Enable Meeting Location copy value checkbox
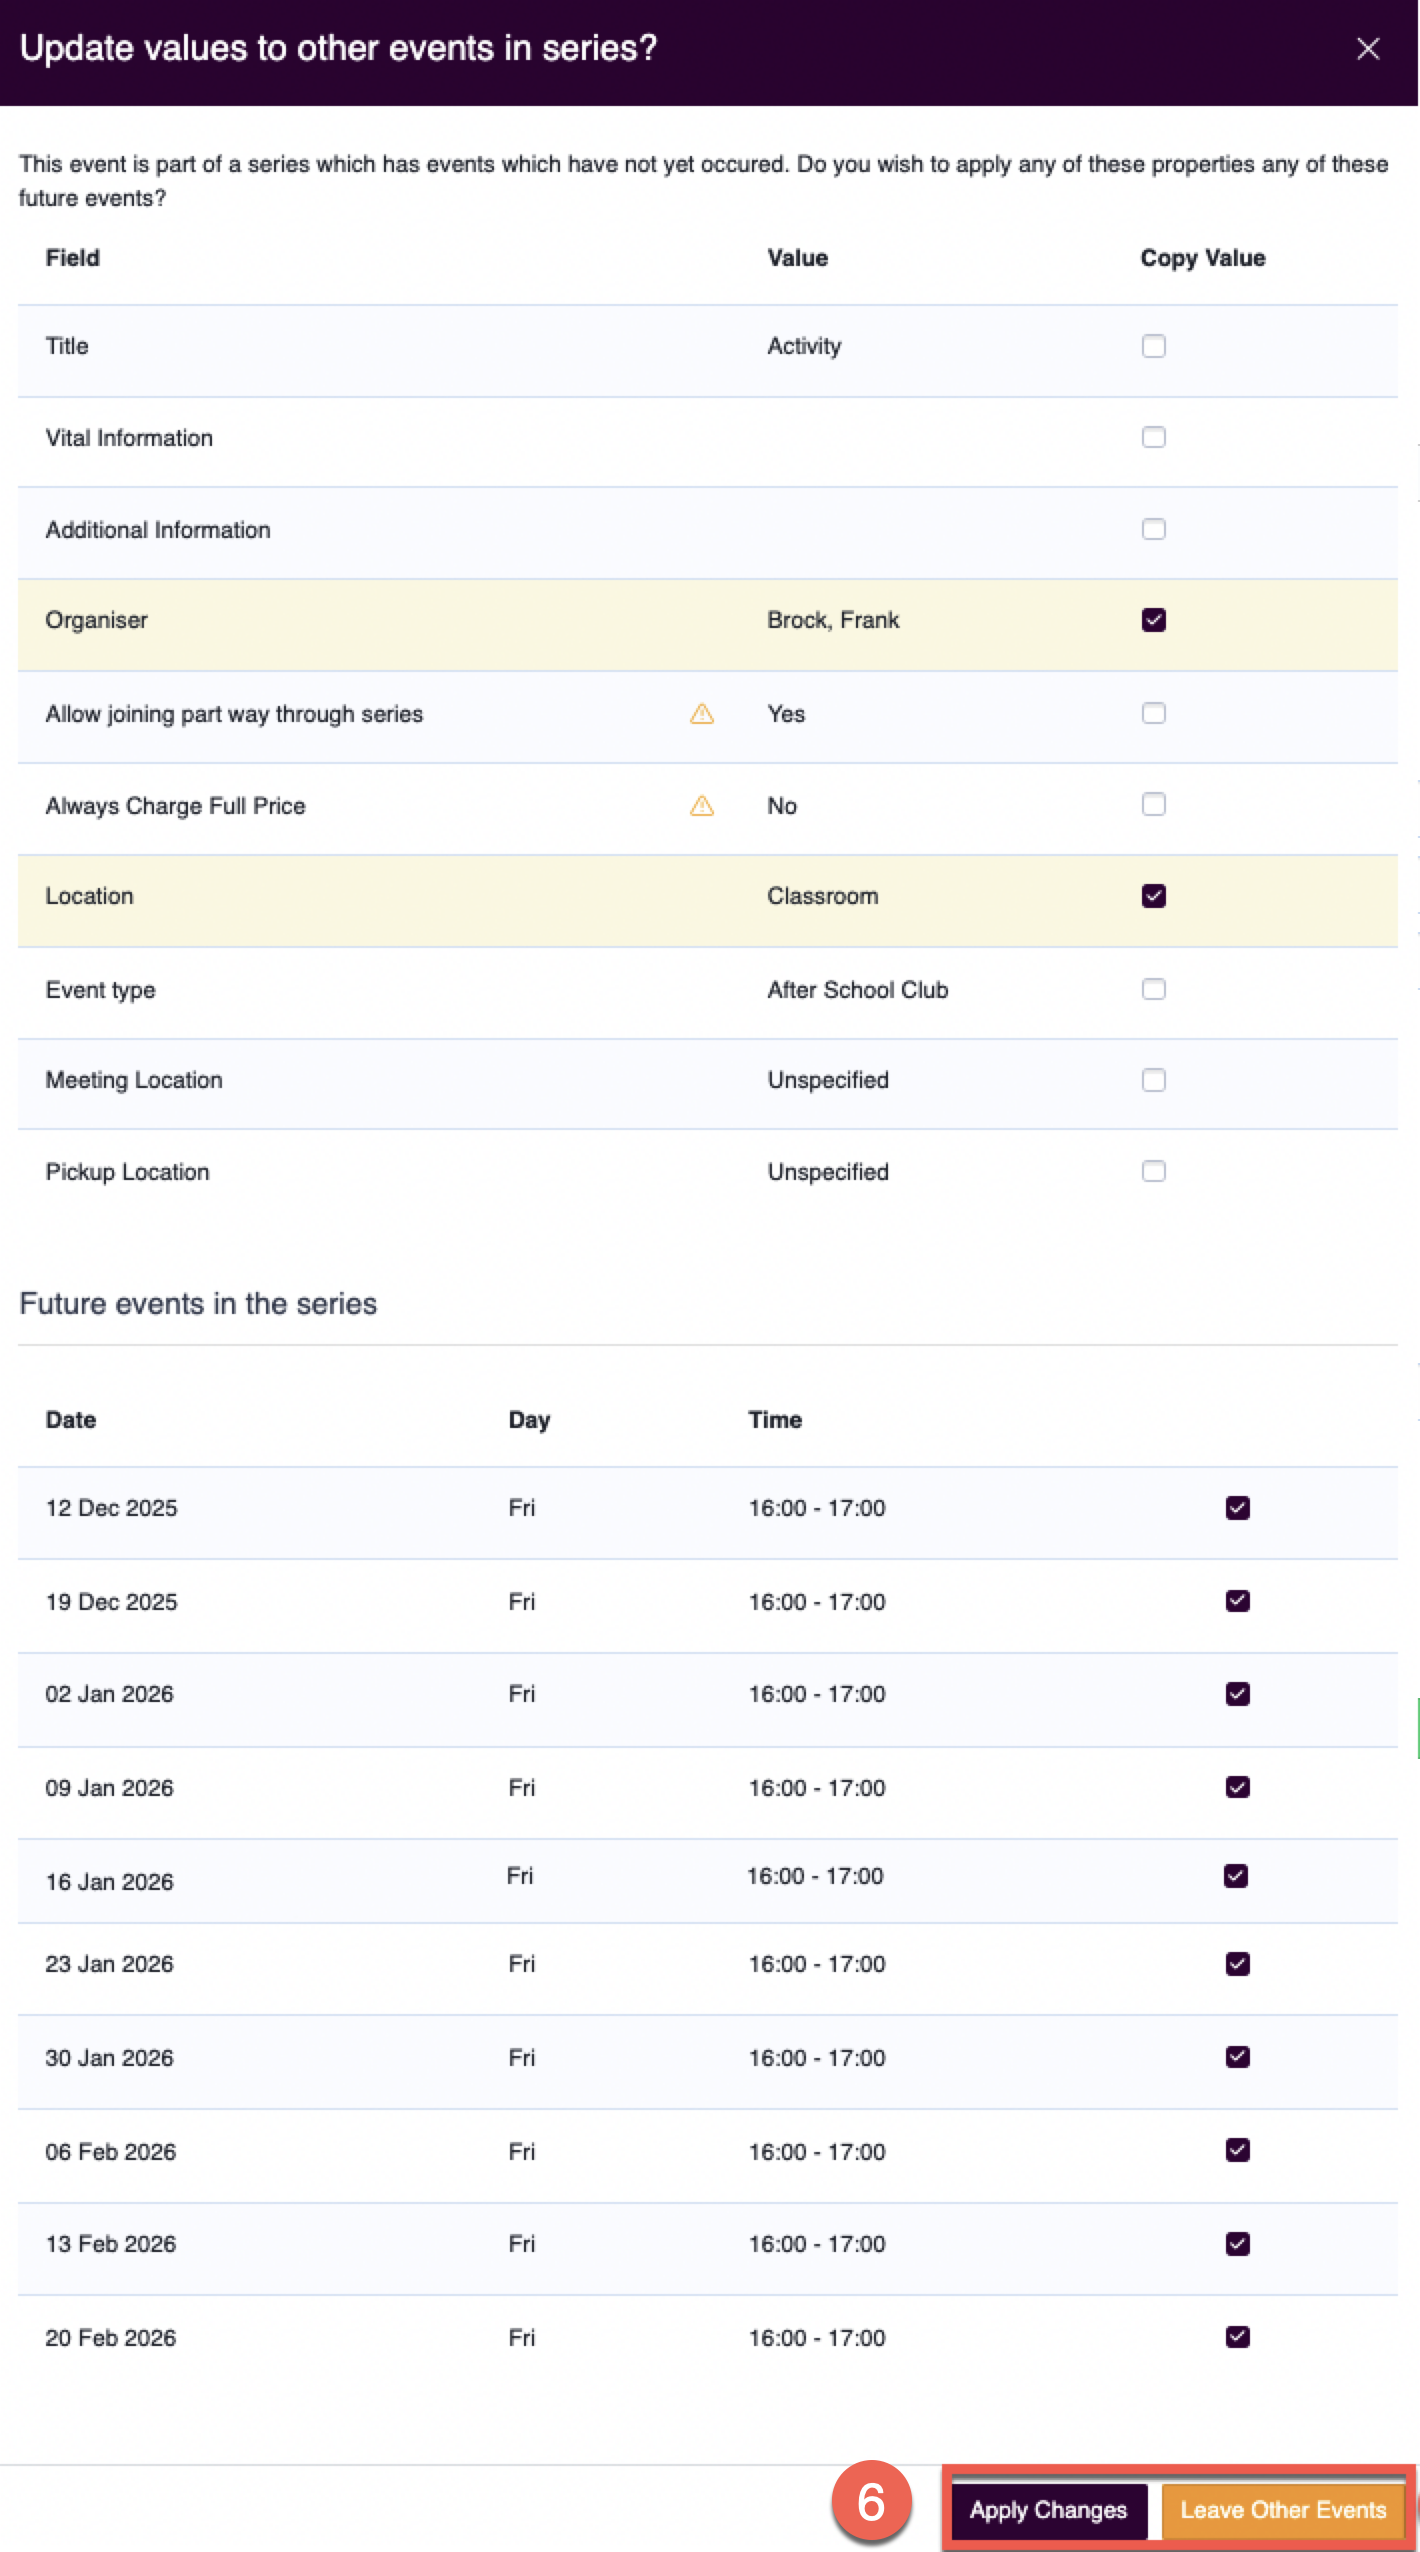 pos(1153,1080)
